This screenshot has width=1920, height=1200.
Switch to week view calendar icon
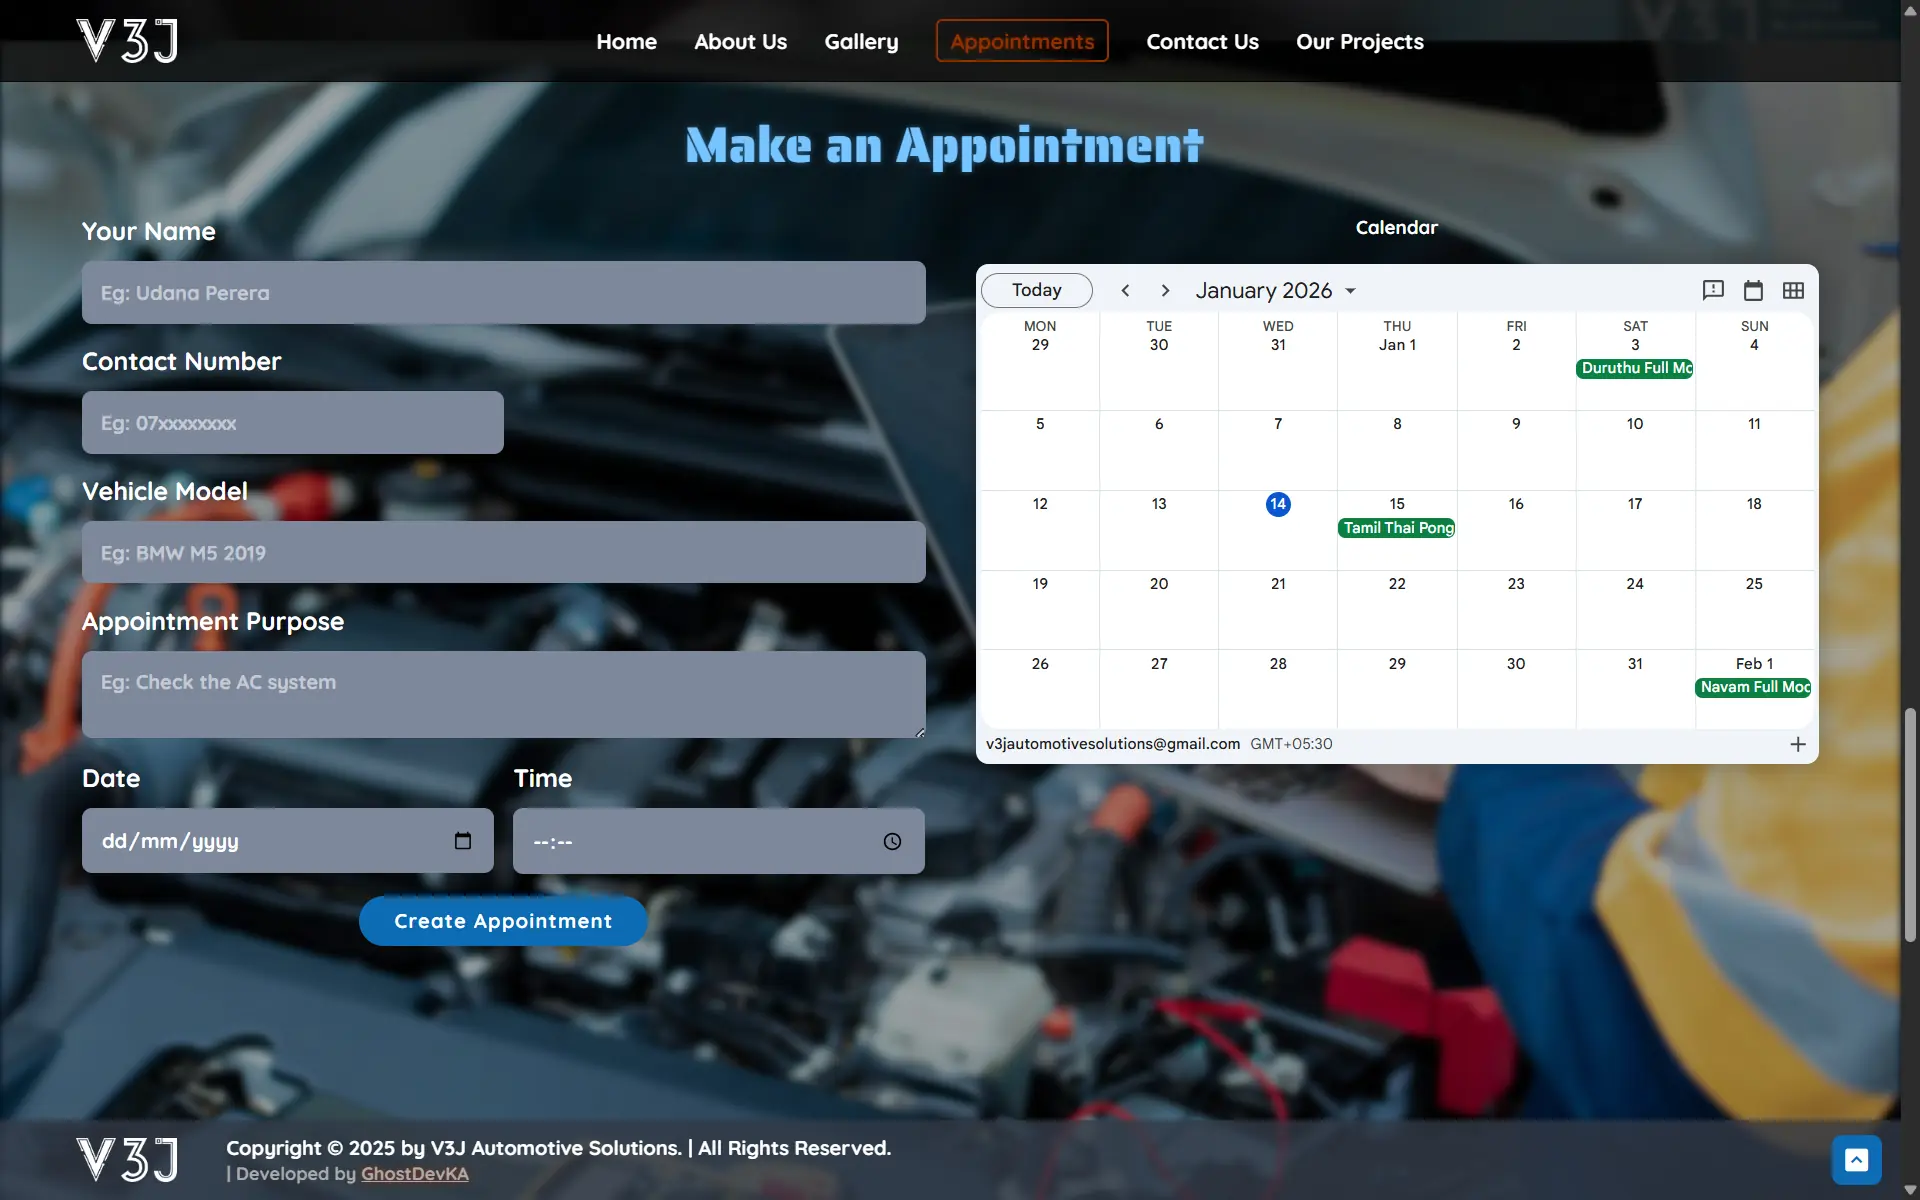[1753, 290]
